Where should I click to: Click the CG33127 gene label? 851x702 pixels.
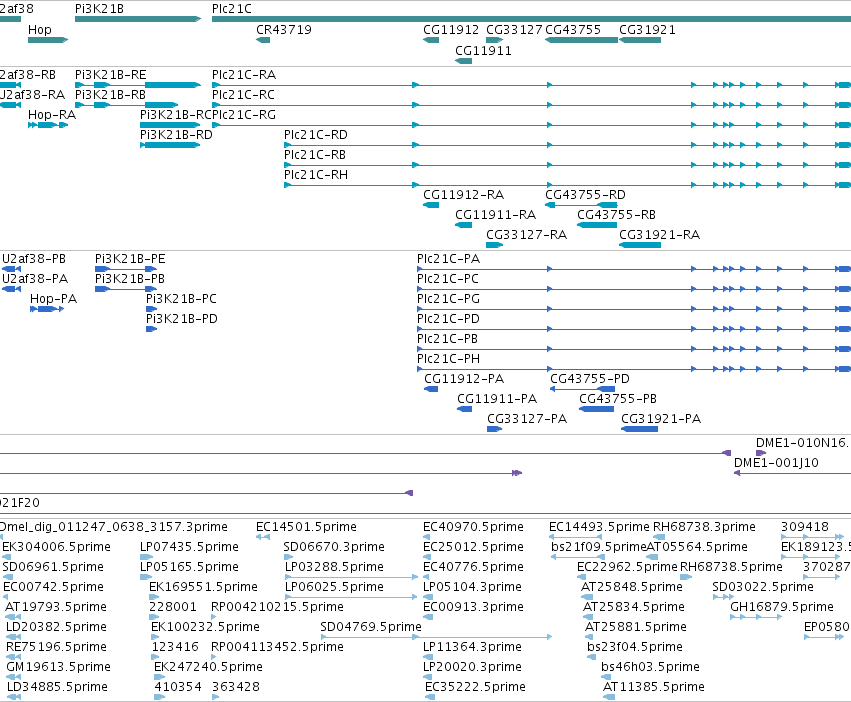tap(514, 30)
